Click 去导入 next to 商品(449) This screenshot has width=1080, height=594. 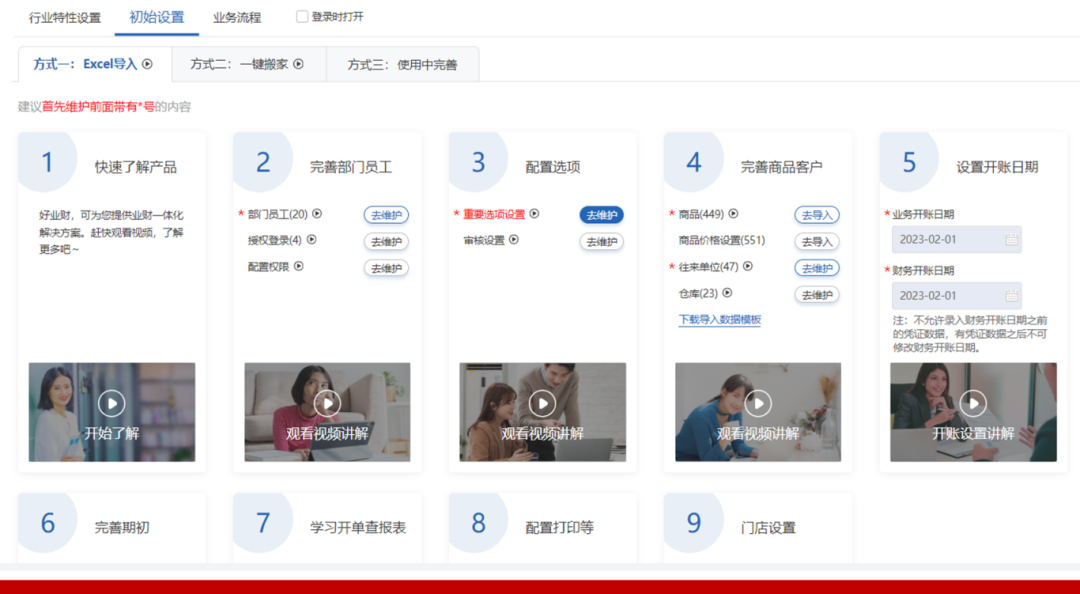(x=817, y=214)
